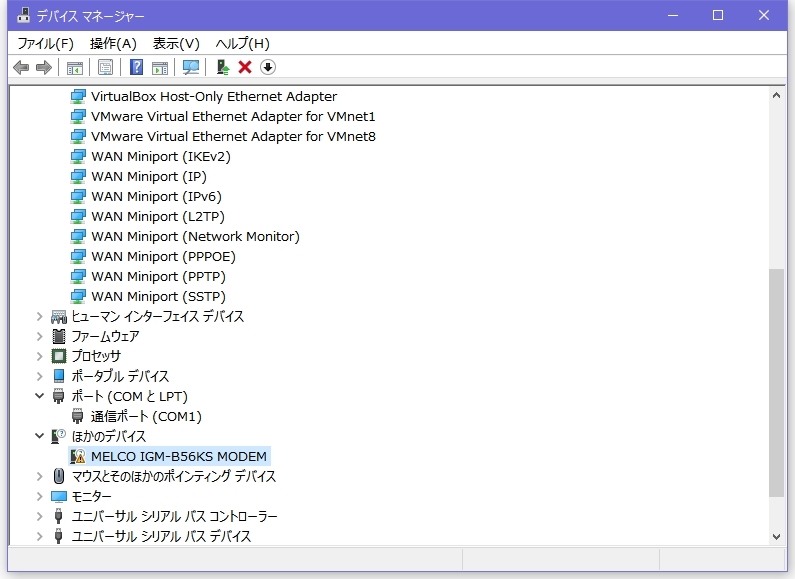The height and width of the screenshot is (579, 795).
Task: Click the ポート (COM と LPT) category icon
Action: coord(59,396)
